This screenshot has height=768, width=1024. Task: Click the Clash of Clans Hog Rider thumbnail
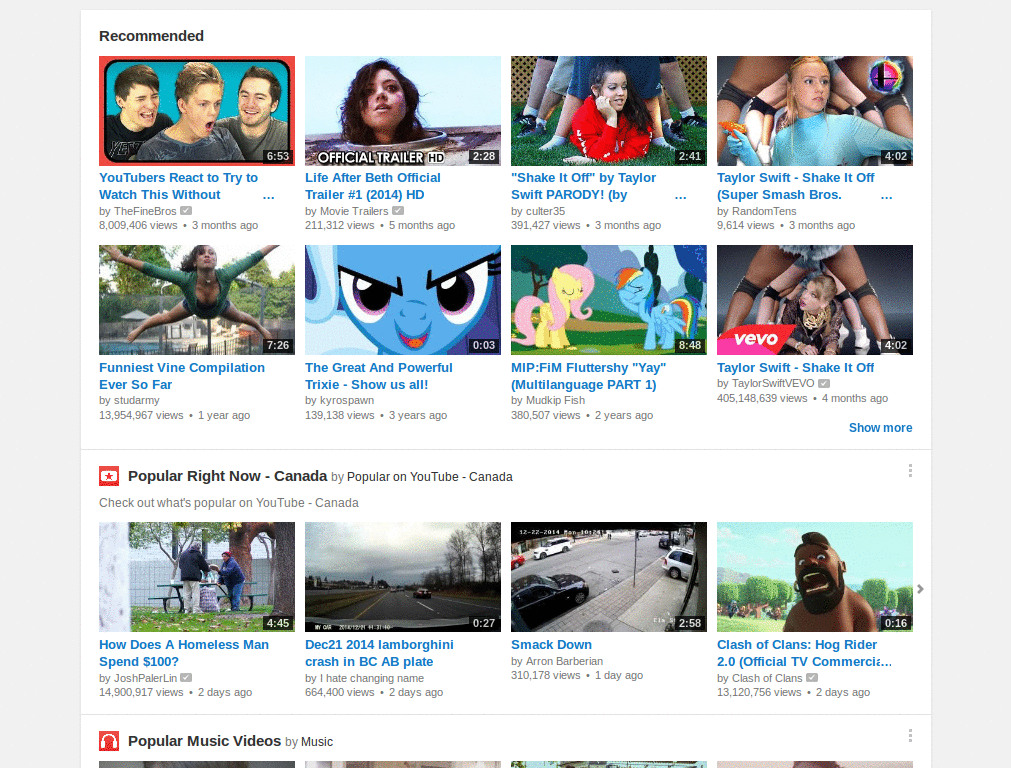coord(814,577)
